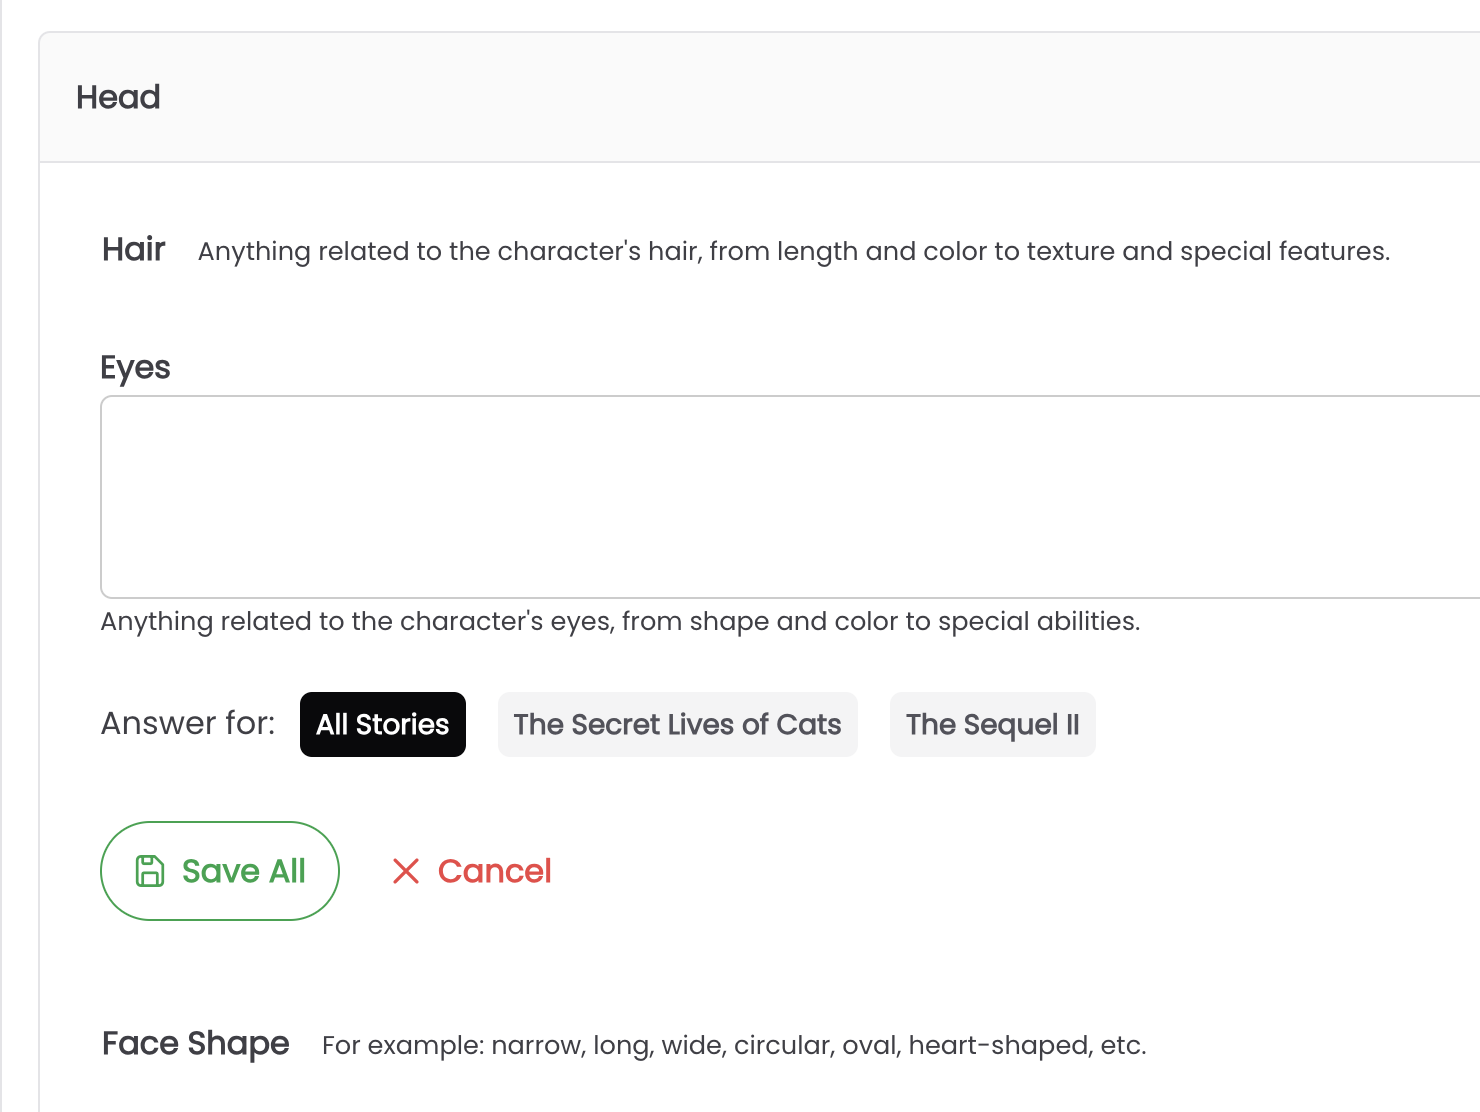Click the bold Face Shape label
Screen dimensions: 1480x1112
point(196,1043)
